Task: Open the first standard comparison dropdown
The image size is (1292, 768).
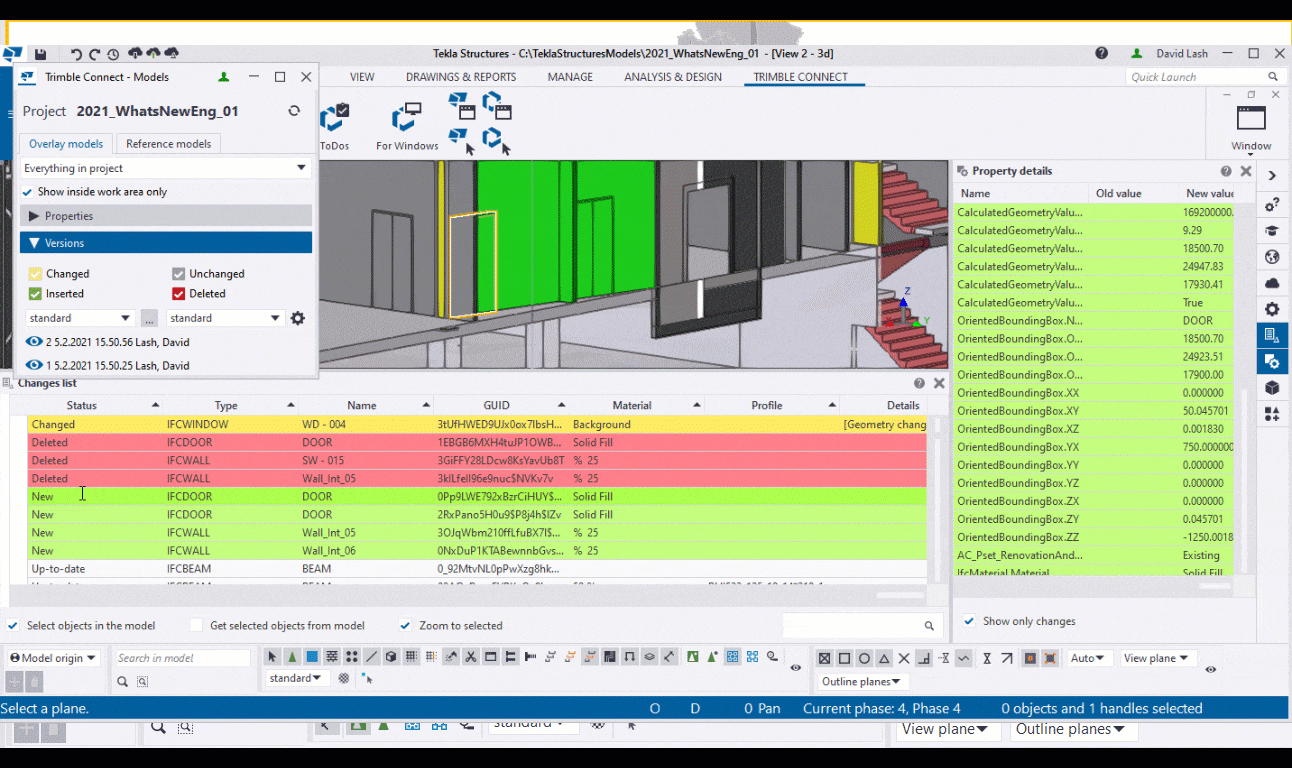Action: pyautogui.click(x=80, y=318)
